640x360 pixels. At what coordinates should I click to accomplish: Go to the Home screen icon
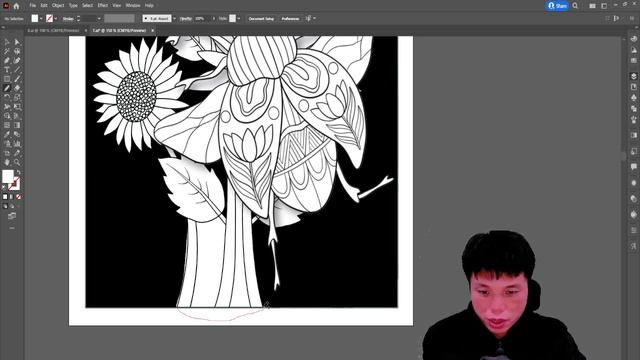(x=16, y=6)
